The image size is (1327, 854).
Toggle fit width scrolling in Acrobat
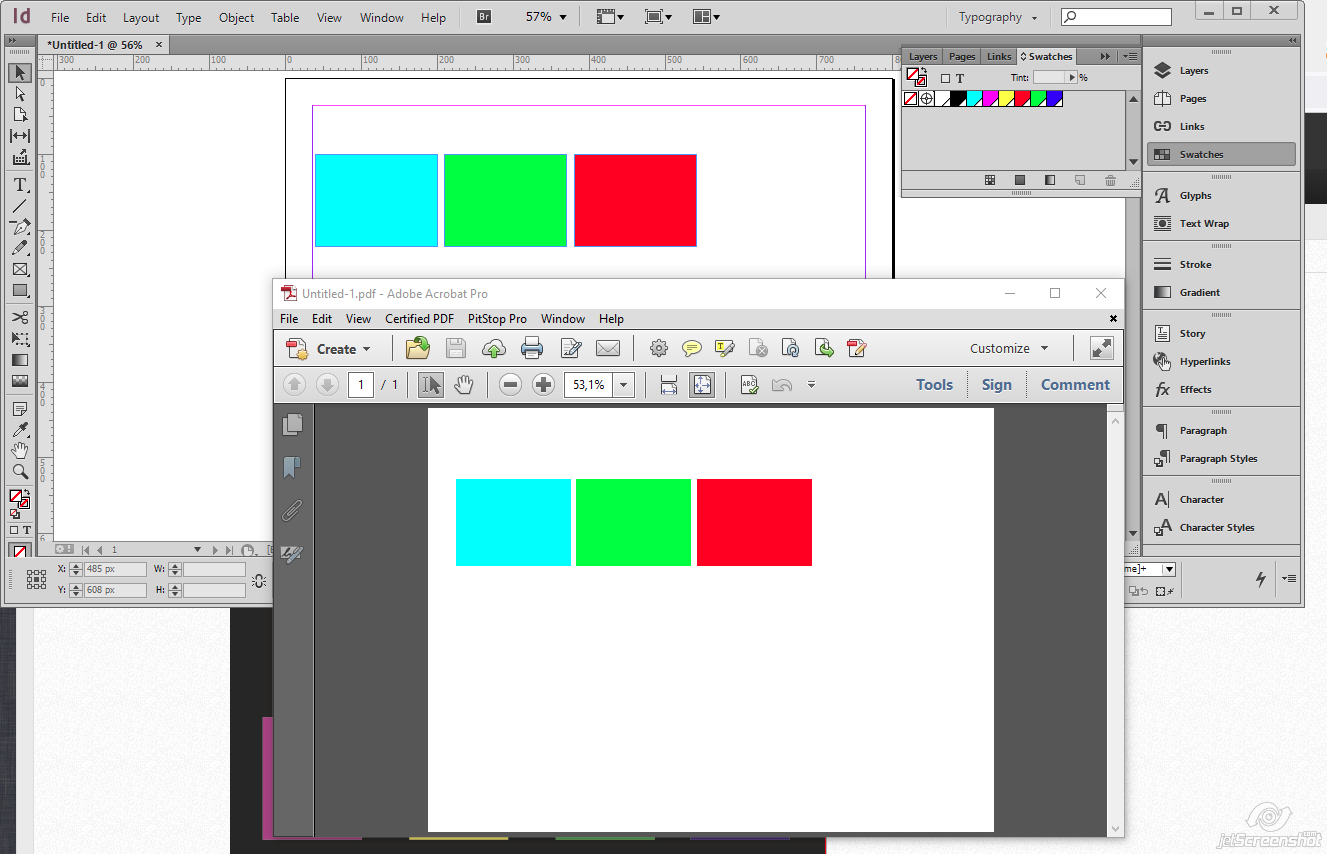tap(669, 385)
